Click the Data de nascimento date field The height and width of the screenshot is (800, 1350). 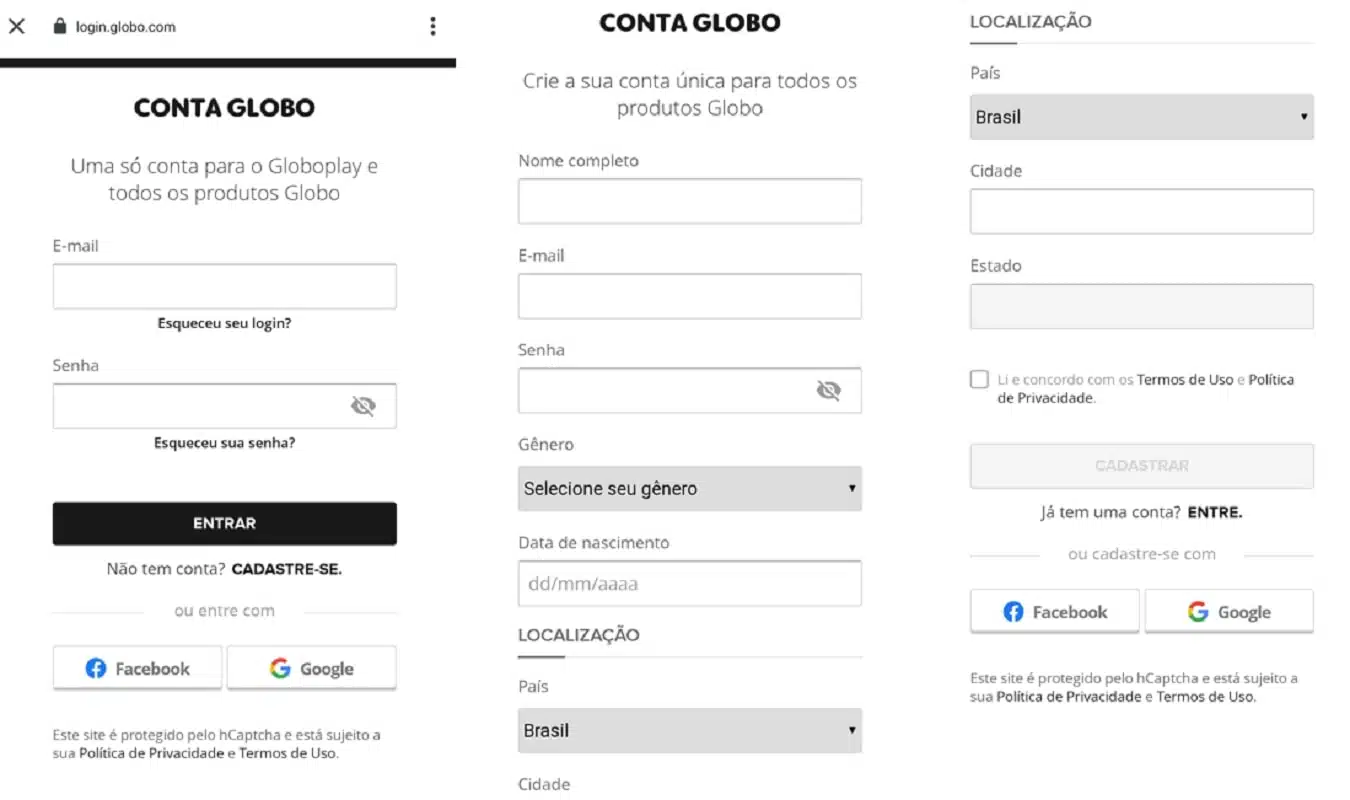[689, 584]
